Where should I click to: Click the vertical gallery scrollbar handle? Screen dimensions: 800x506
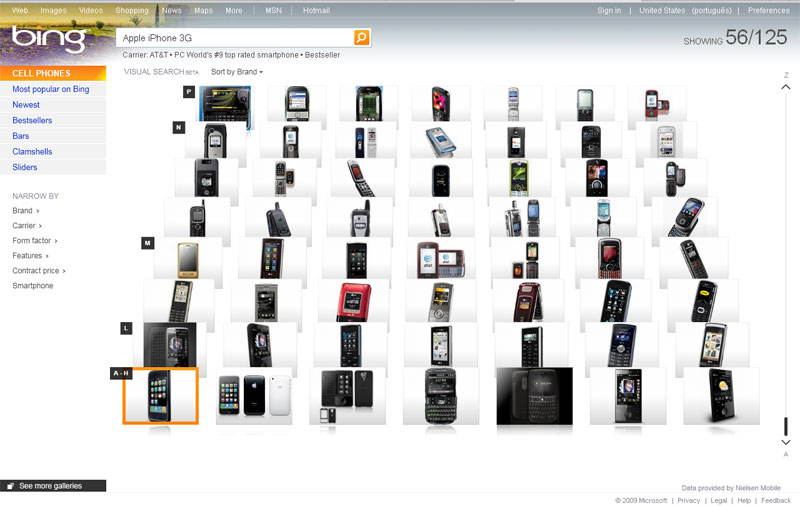tap(786, 426)
